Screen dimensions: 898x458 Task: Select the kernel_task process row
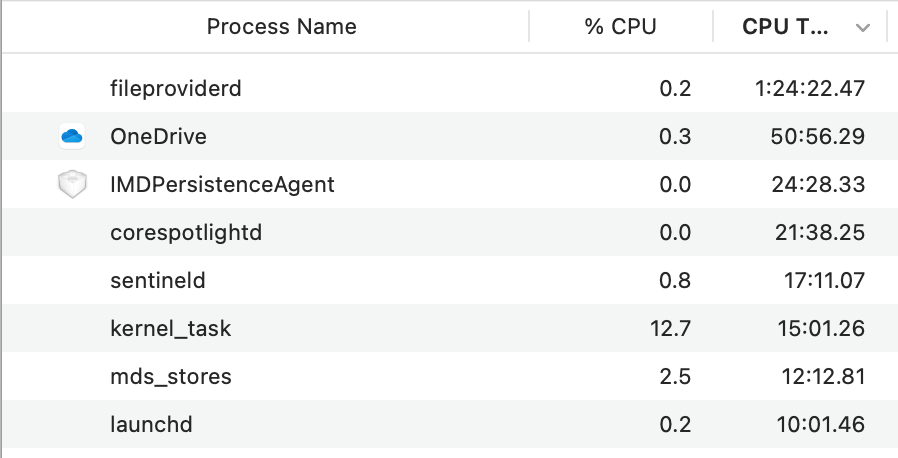(449, 329)
